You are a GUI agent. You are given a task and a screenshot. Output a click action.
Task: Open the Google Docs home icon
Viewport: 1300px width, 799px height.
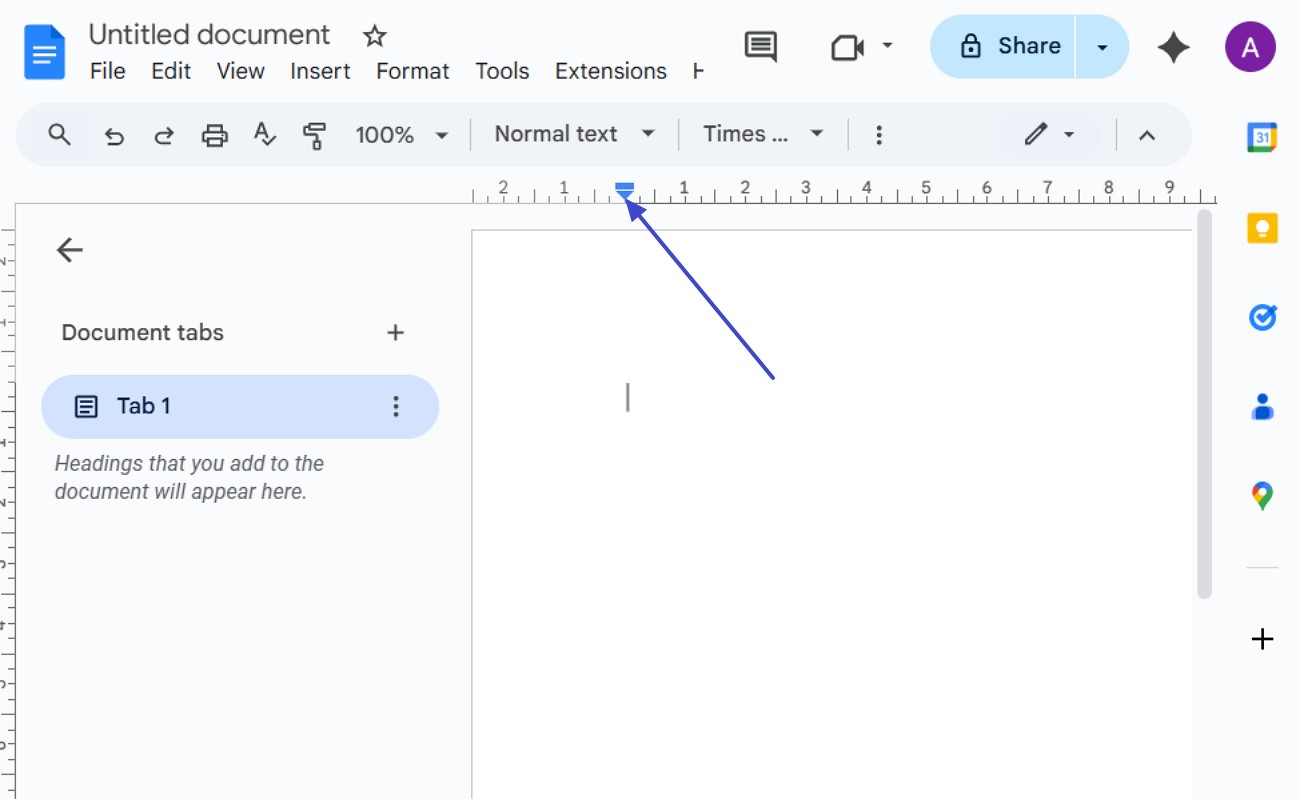click(x=45, y=52)
